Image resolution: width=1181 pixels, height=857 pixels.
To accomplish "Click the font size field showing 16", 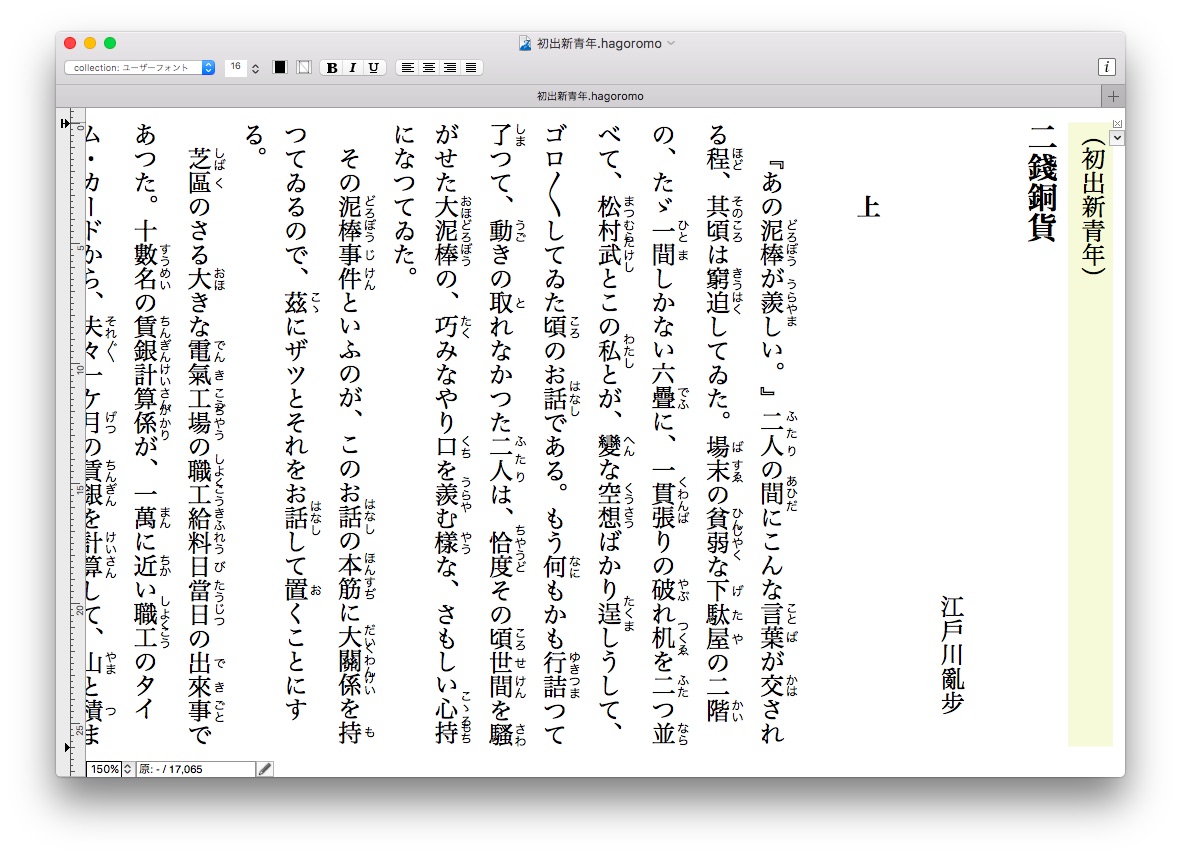I will pyautogui.click(x=236, y=67).
